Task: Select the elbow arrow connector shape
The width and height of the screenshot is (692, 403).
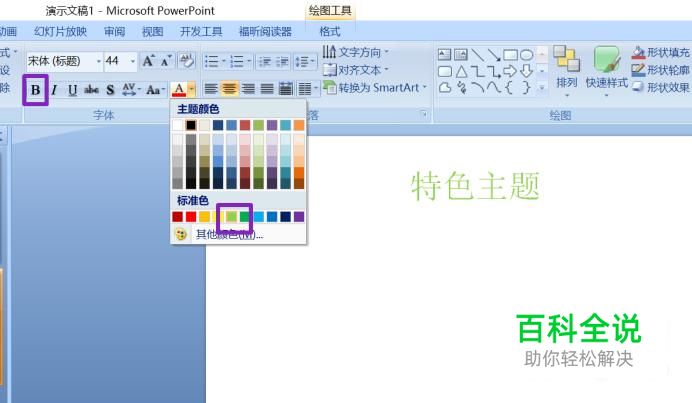Action: (x=493, y=71)
